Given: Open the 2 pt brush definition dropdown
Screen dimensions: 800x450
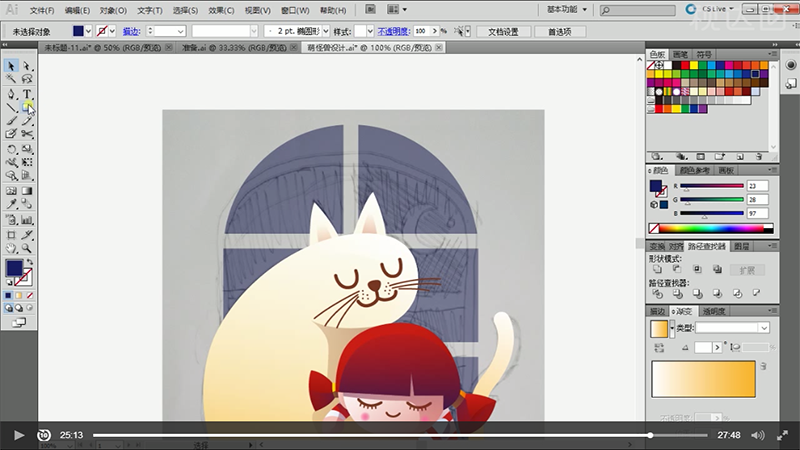Looking at the screenshot, I should click(x=326, y=31).
